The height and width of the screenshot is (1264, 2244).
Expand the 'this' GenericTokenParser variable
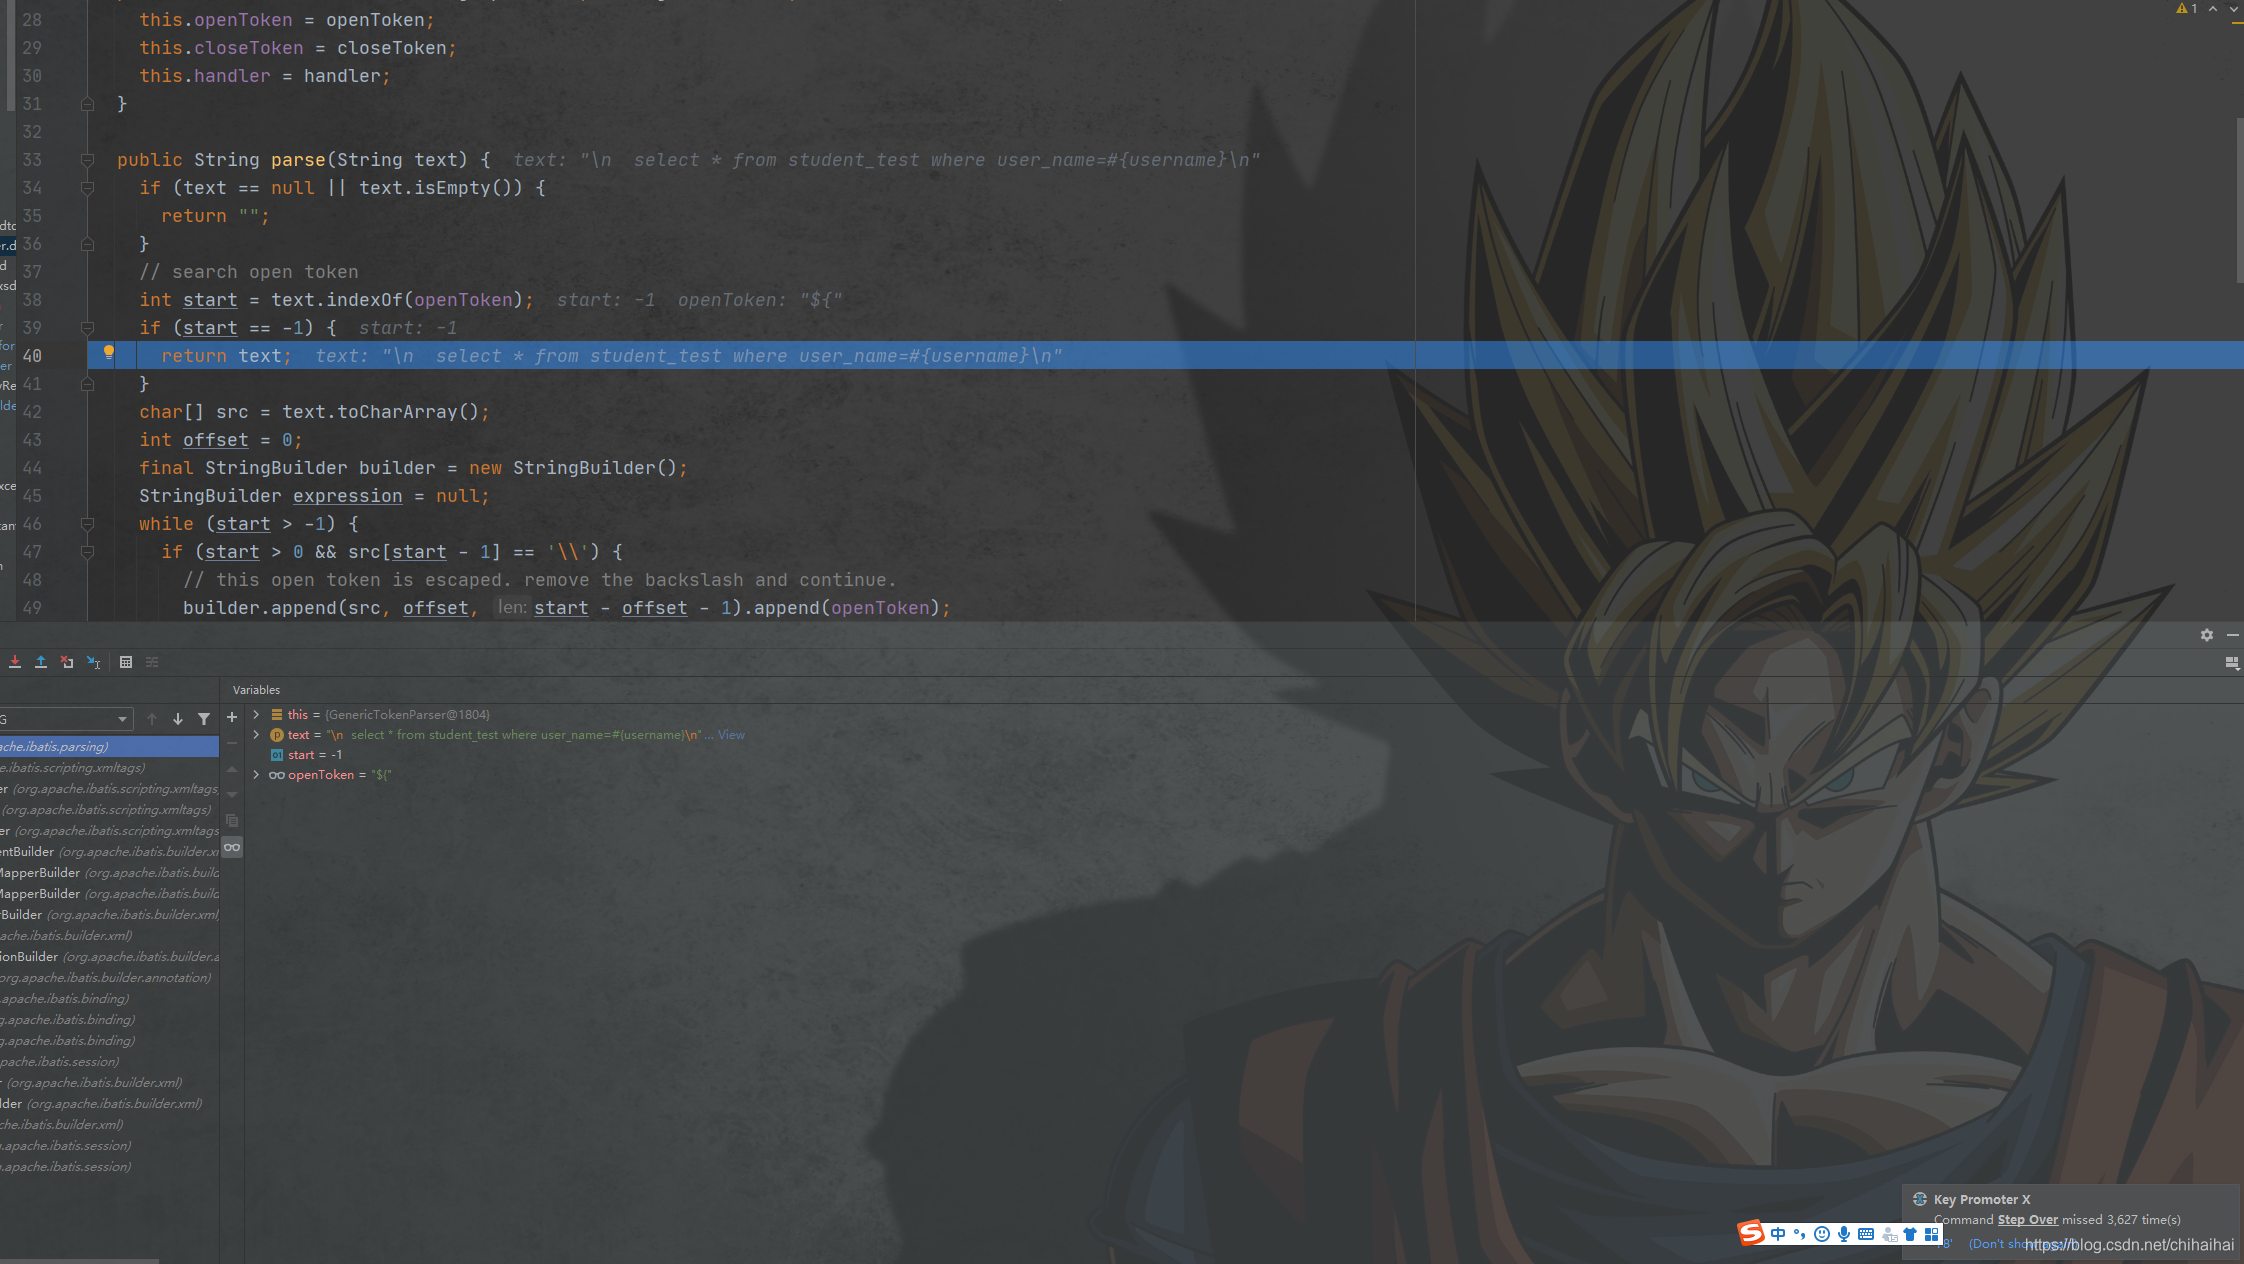tap(257, 714)
